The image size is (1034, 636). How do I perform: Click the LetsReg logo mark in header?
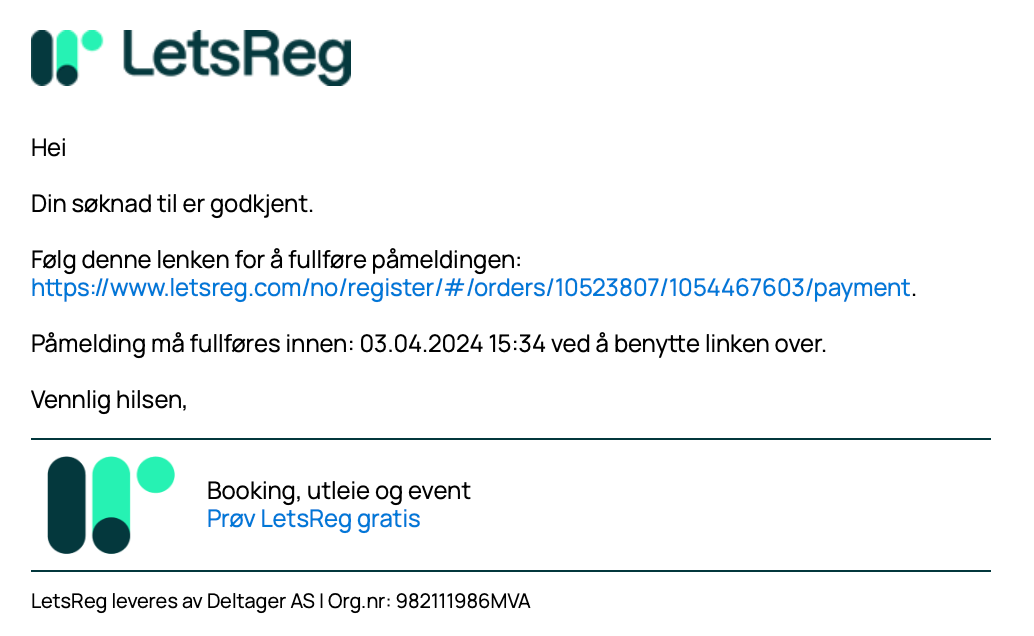click(x=67, y=57)
